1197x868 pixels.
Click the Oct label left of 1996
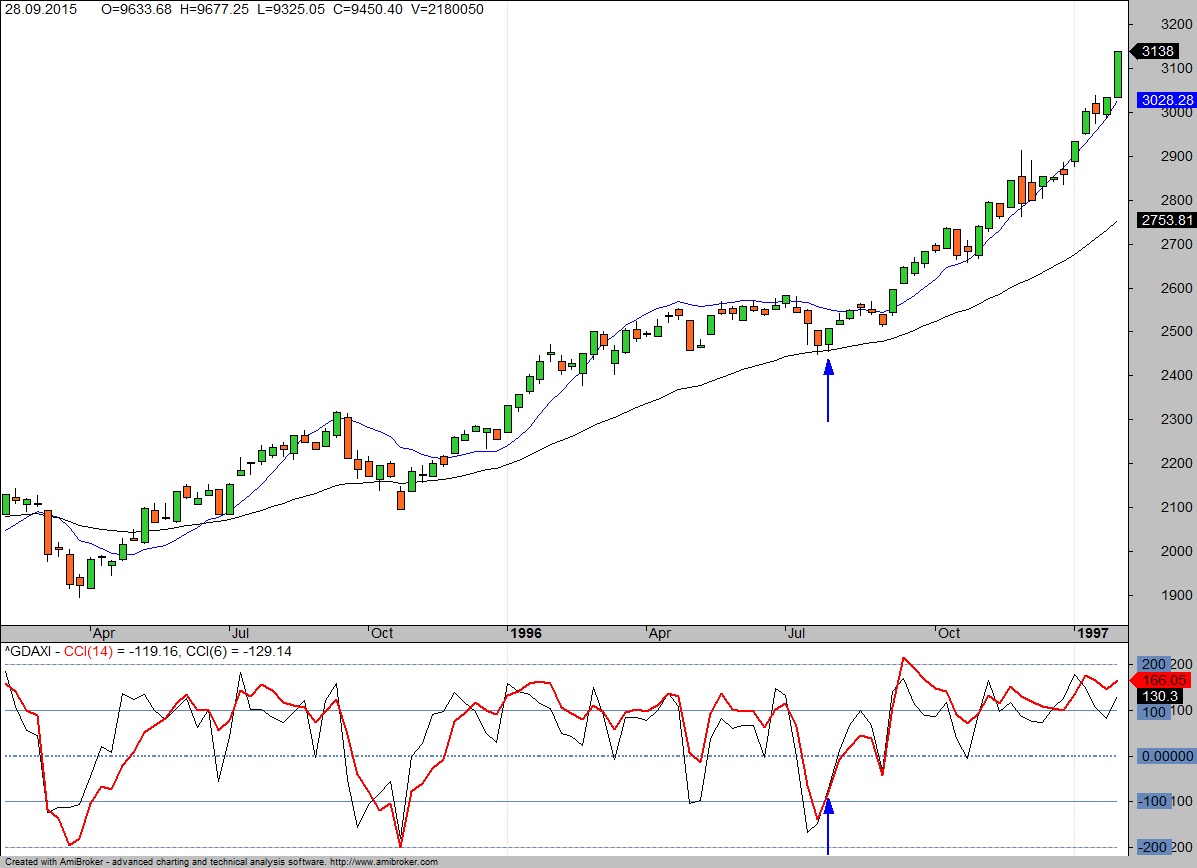coord(382,633)
